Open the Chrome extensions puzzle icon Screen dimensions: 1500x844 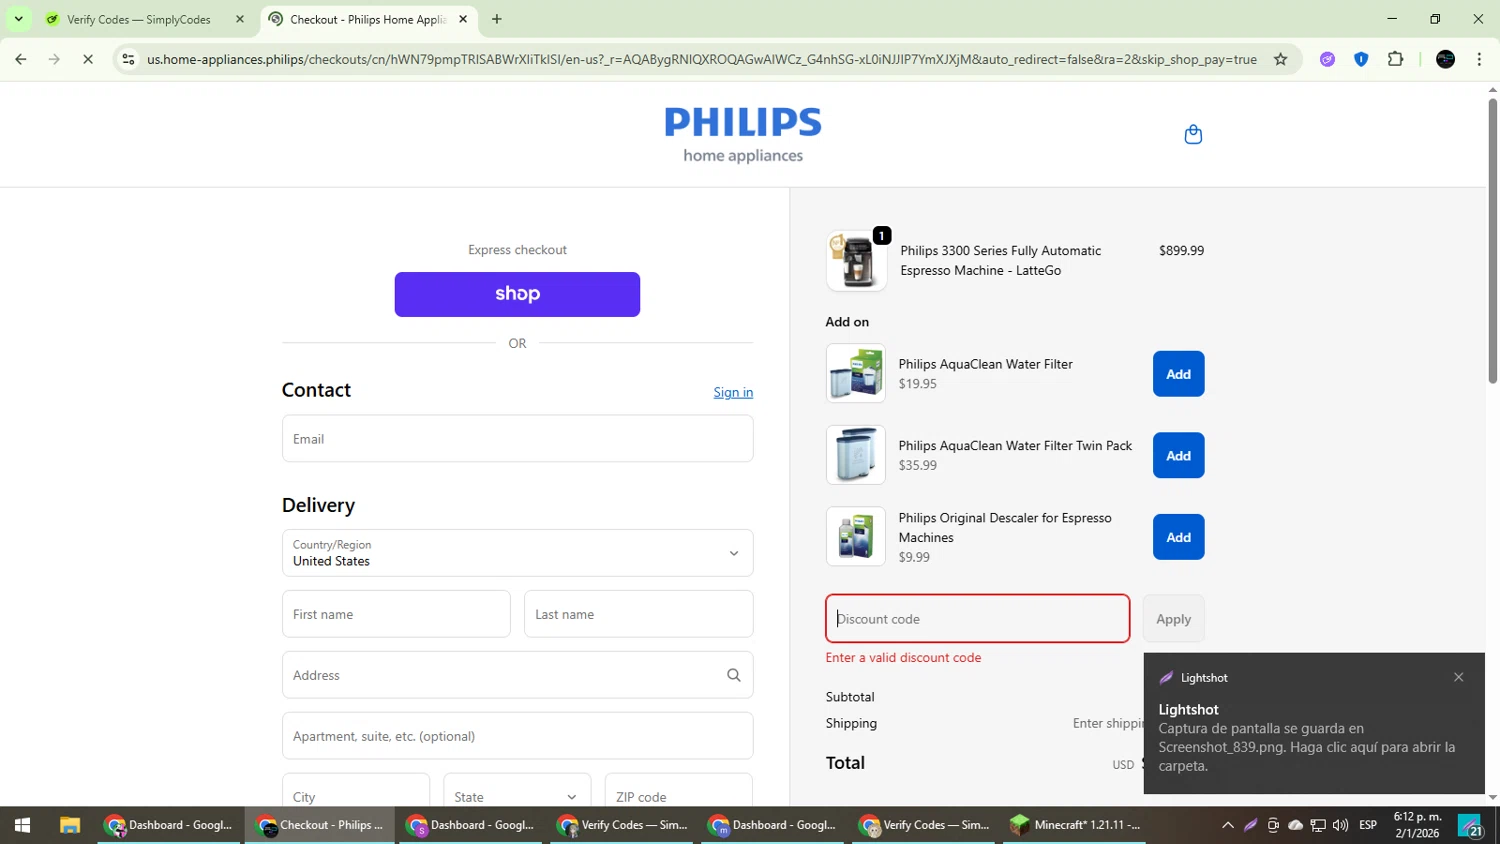1396,59
